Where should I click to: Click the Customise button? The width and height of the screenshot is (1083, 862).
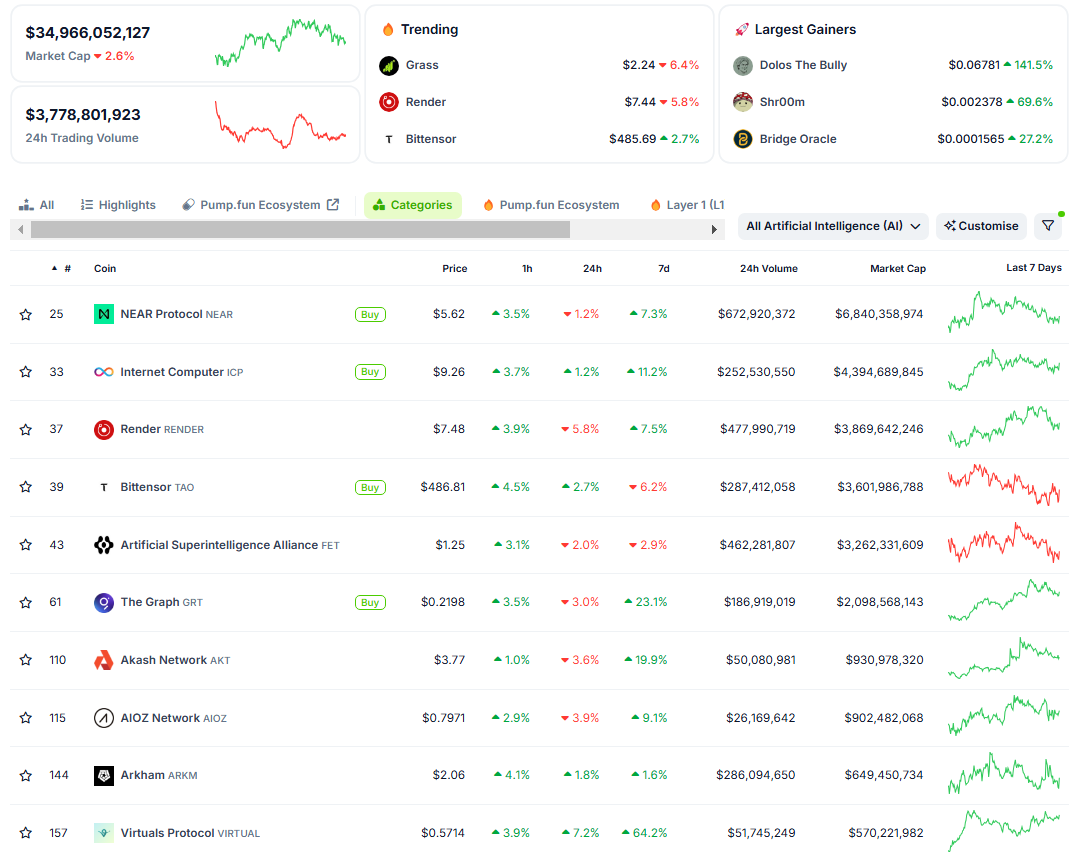click(981, 226)
